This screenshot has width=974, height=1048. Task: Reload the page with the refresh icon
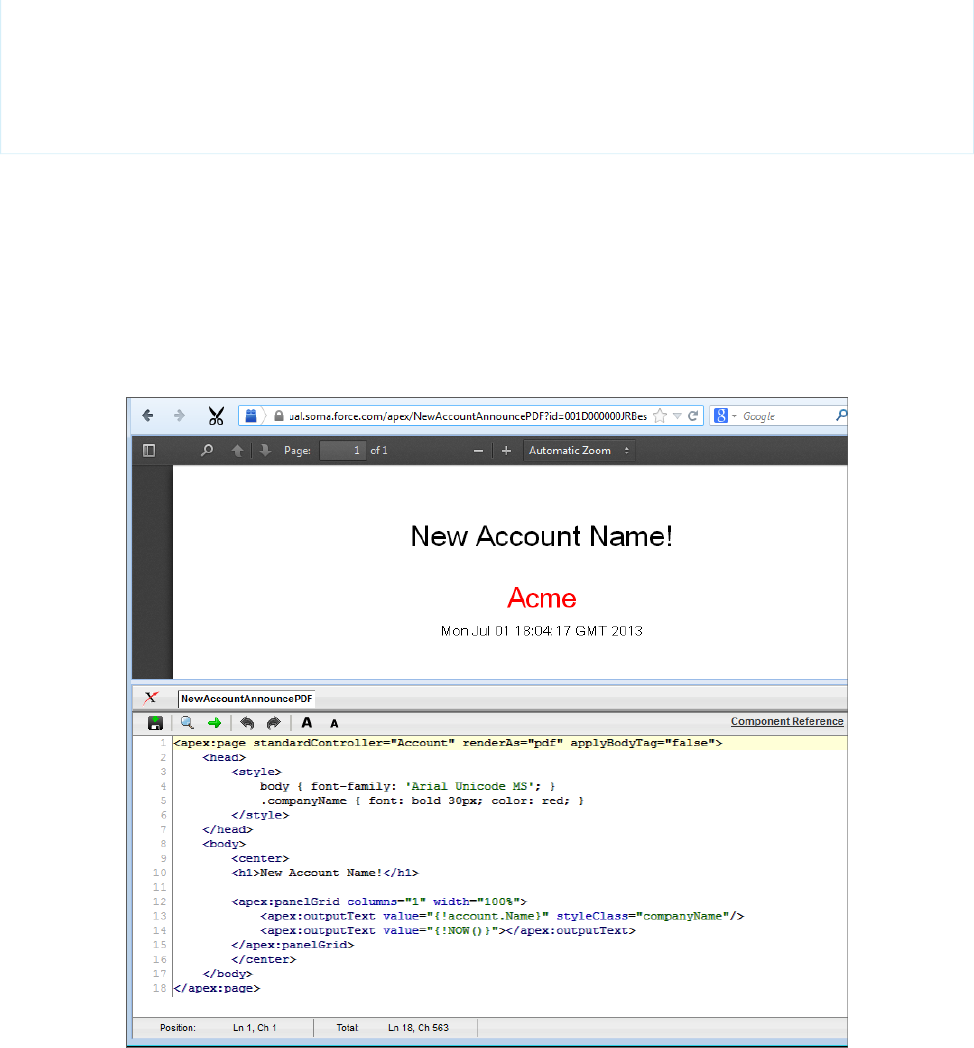coord(693,416)
